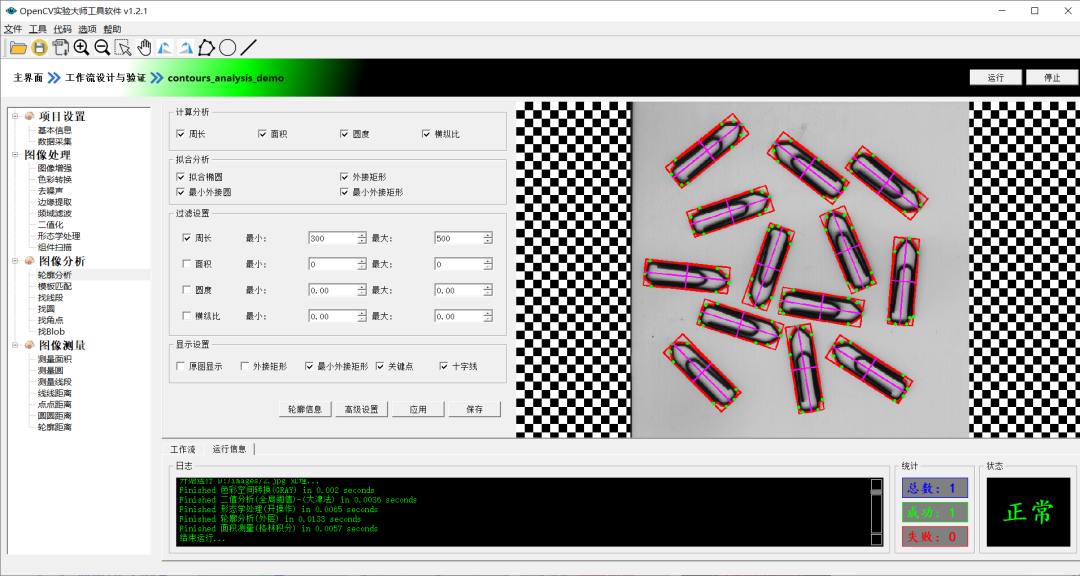This screenshot has height=576, width=1080.
Task: Open the 文件 menu
Action: click(x=13, y=29)
